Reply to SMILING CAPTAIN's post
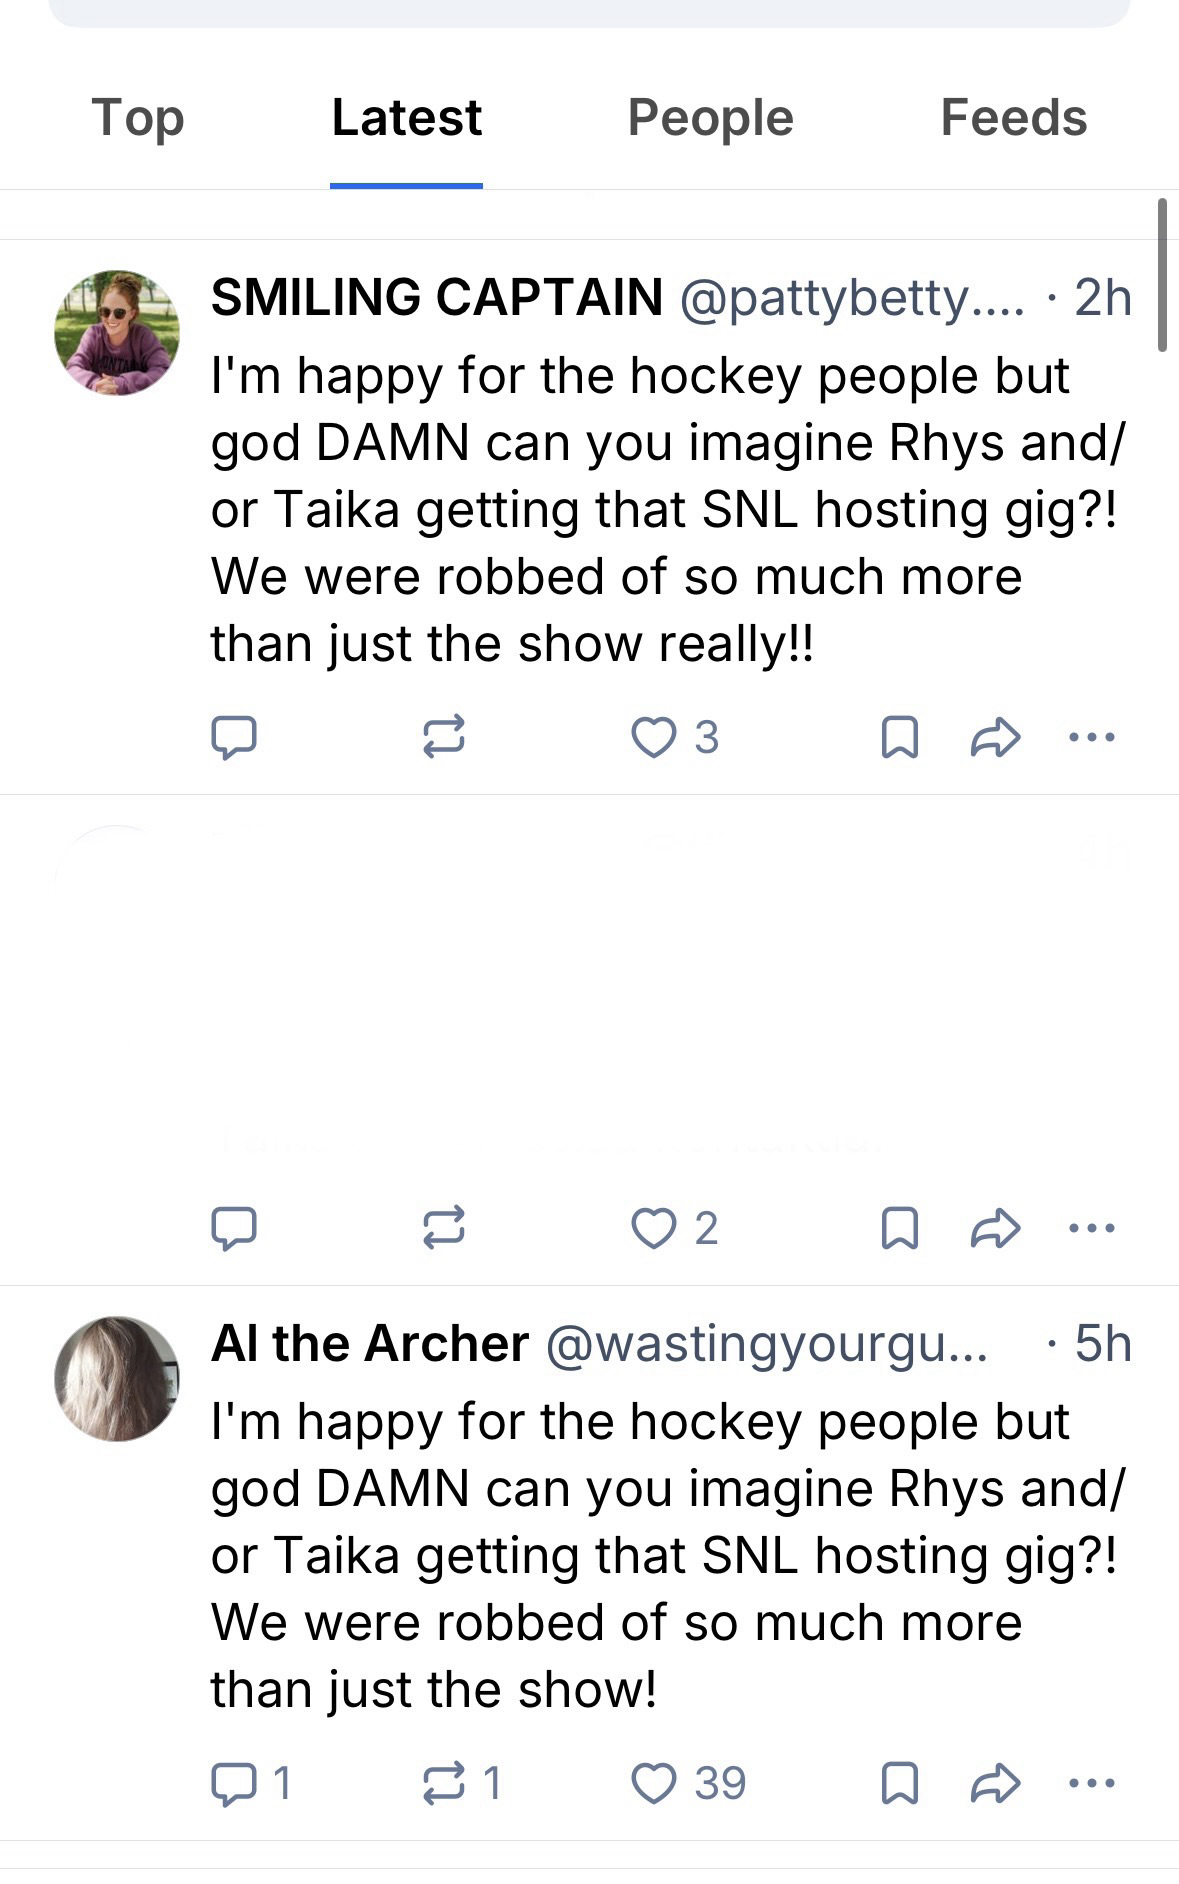 234,738
